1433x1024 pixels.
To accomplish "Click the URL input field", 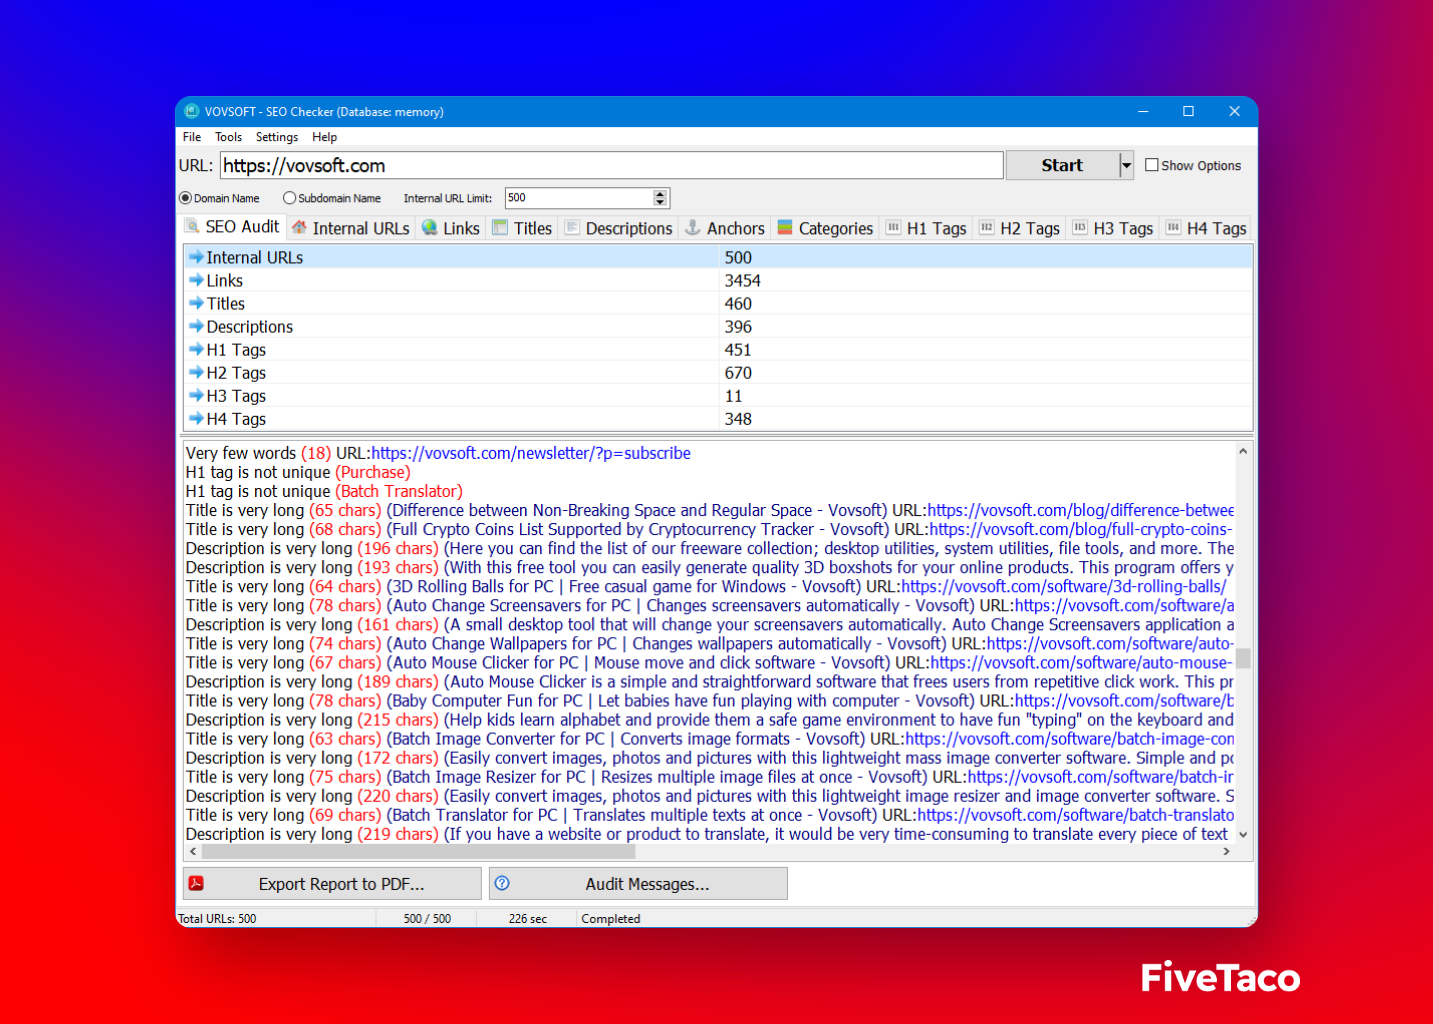I will [611, 165].
